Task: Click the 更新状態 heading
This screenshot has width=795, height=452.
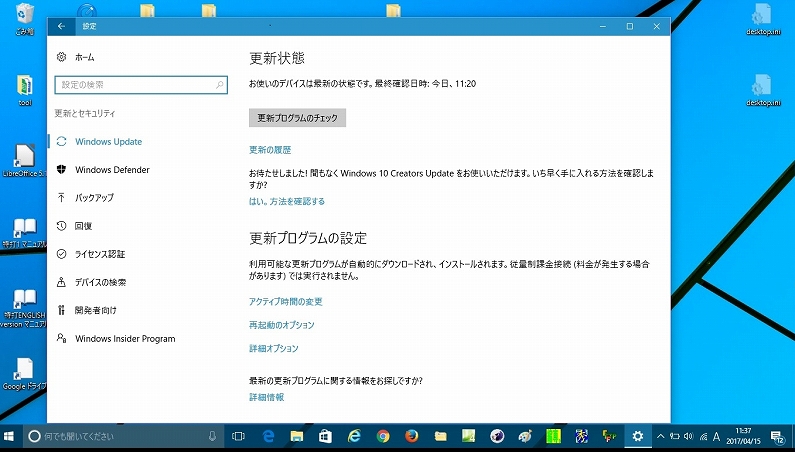Action: 277,58
